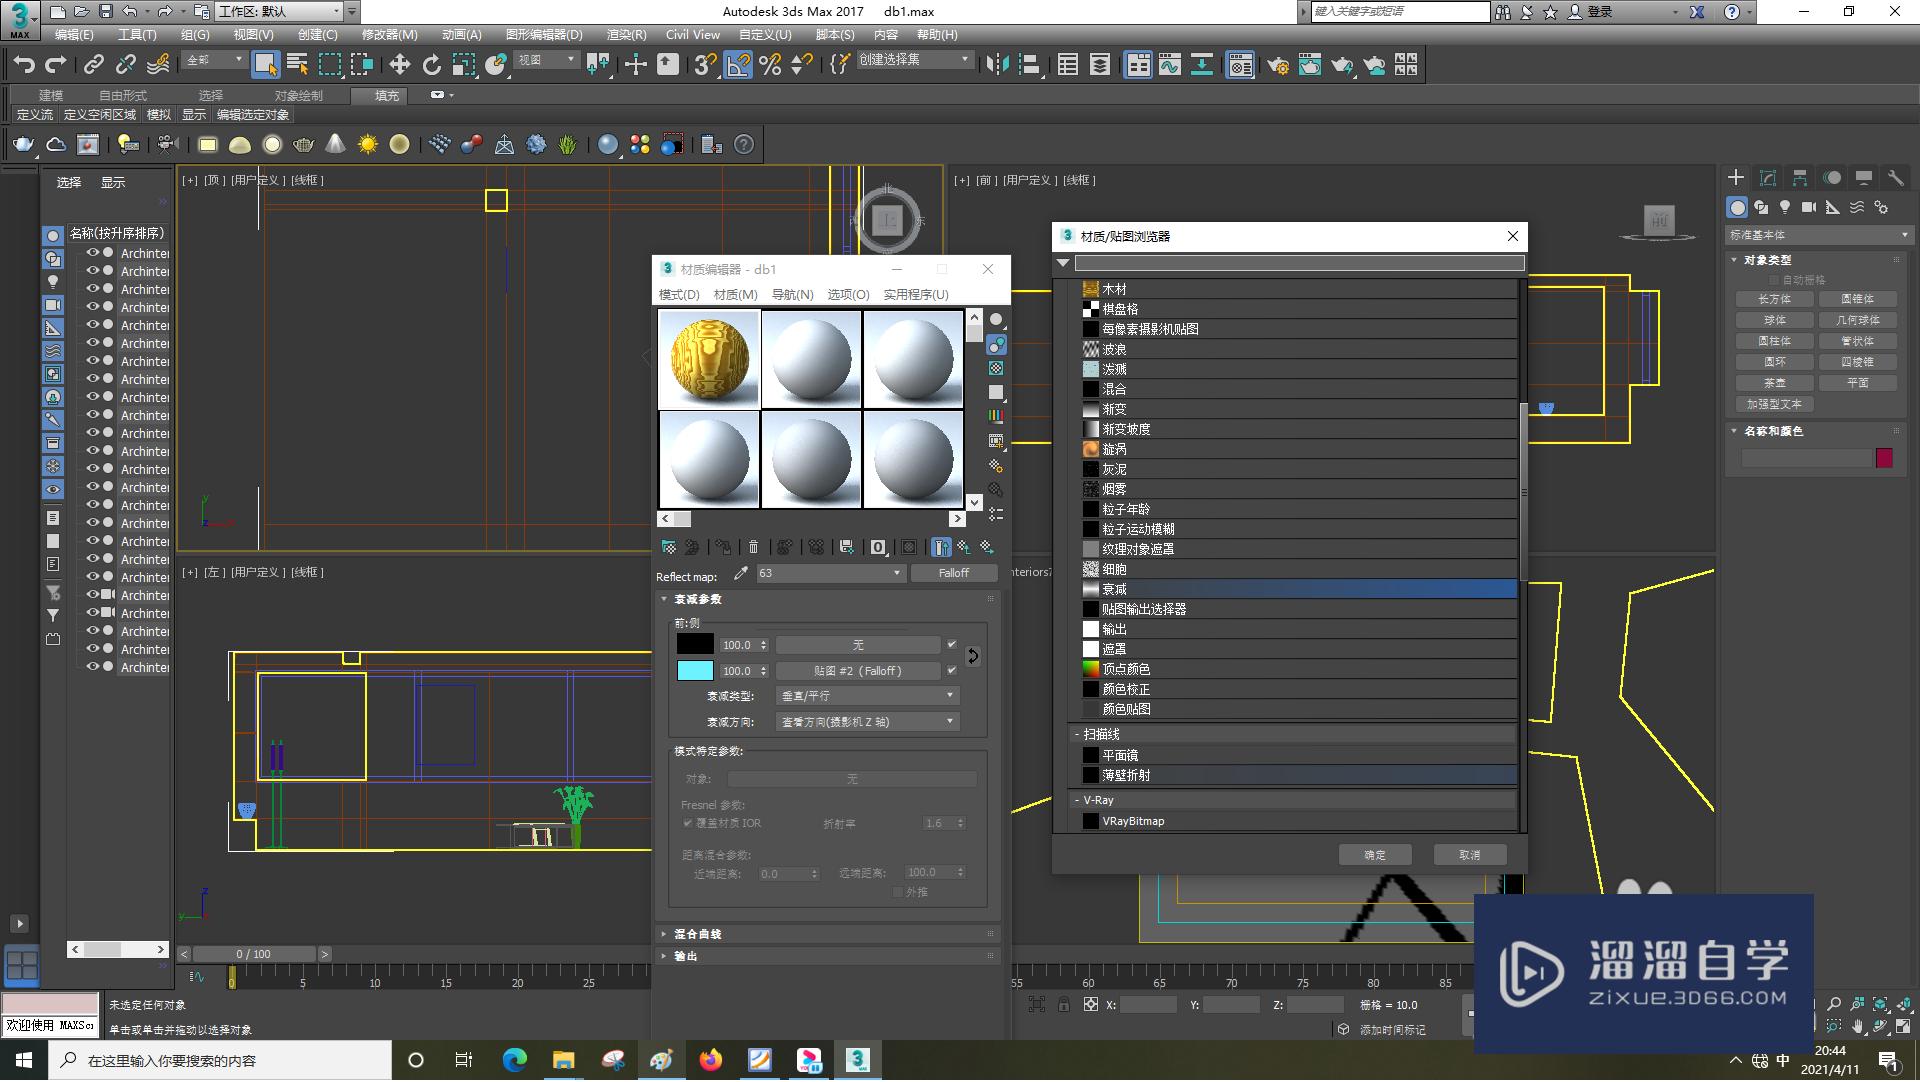The width and height of the screenshot is (1920, 1082).
Task: Open the 衰减类型 falloff type dropdown
Action: click(x=866, y=696)
